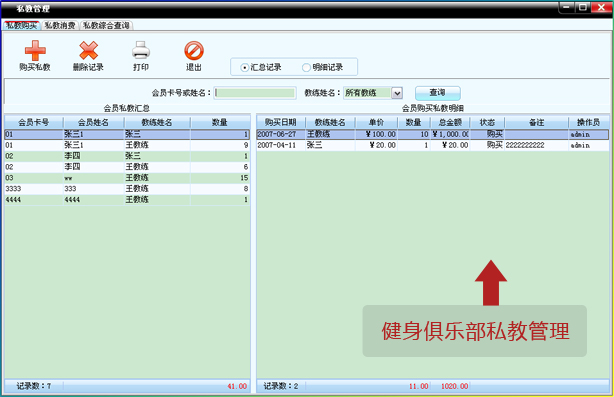Click the printer 打印 icon
The width and height of the screenshot is (614, 397).
point(141,51)
